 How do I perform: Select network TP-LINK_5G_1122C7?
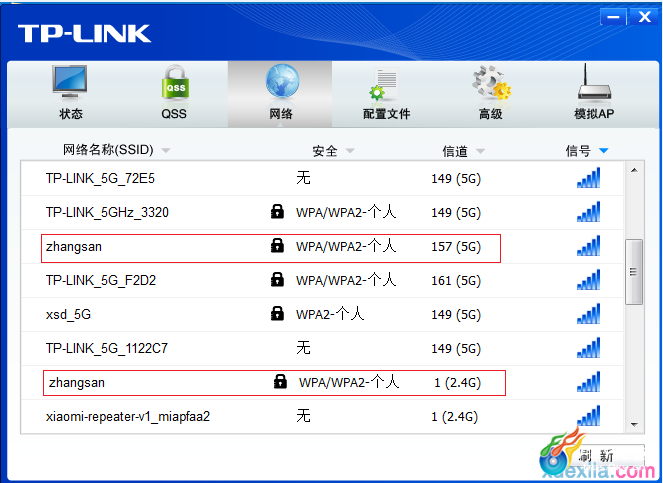click(x=322, y=349)
